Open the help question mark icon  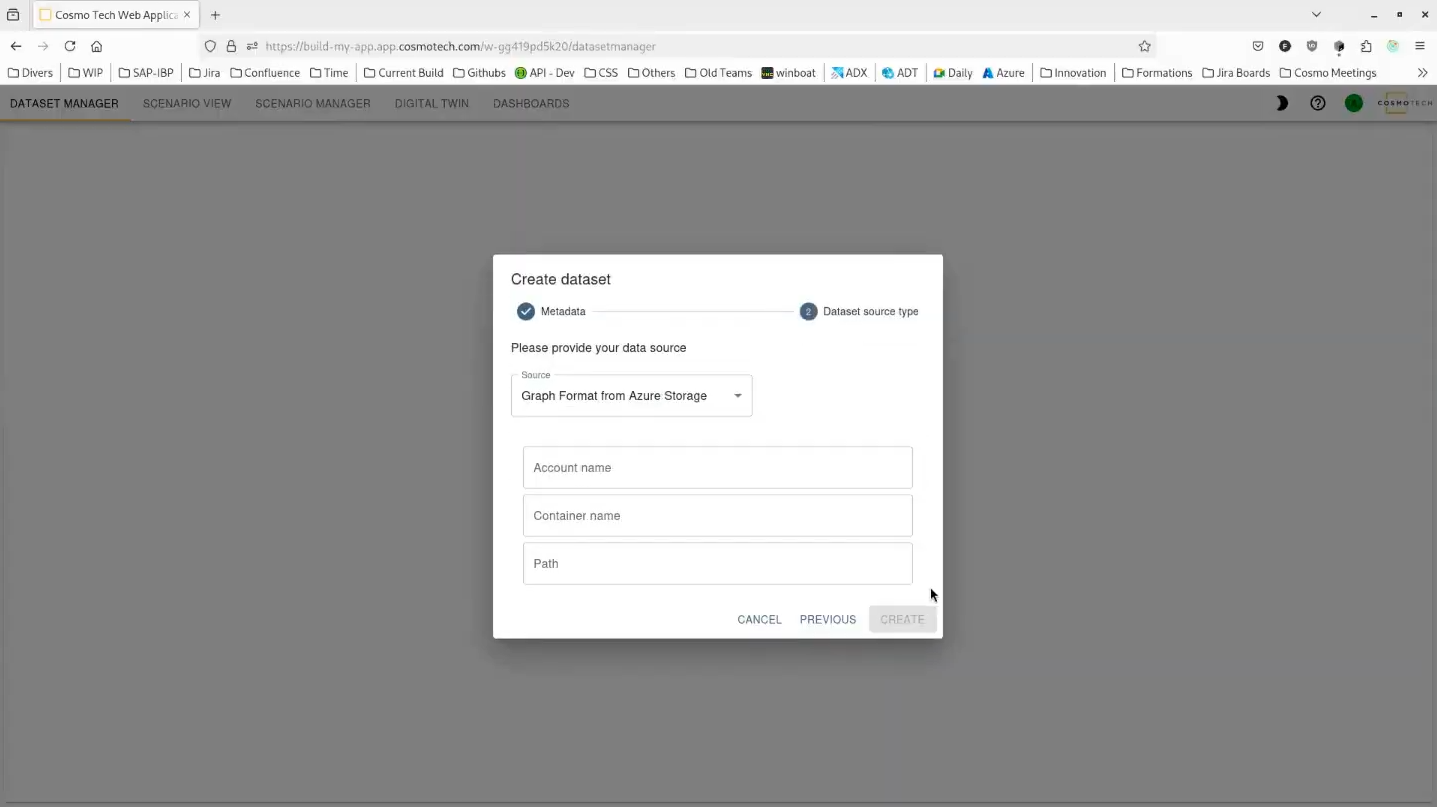pyautogui.click(x=1317, y=103)
